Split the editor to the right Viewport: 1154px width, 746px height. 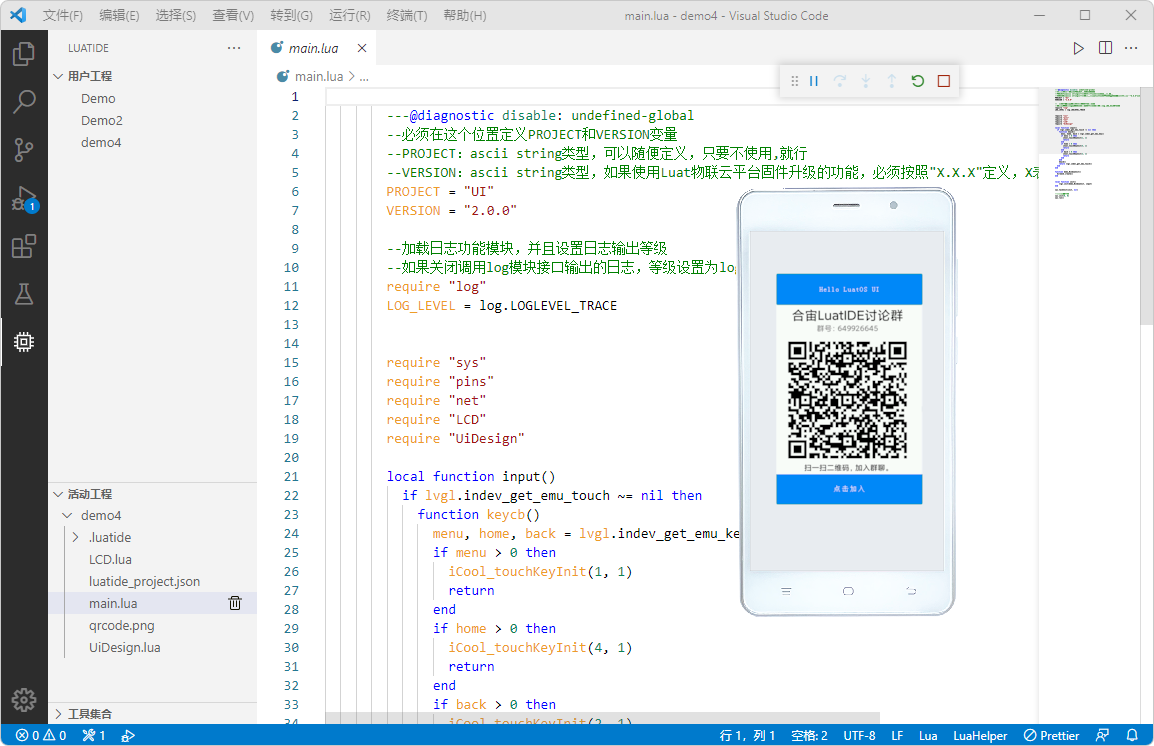[1105, 48]
